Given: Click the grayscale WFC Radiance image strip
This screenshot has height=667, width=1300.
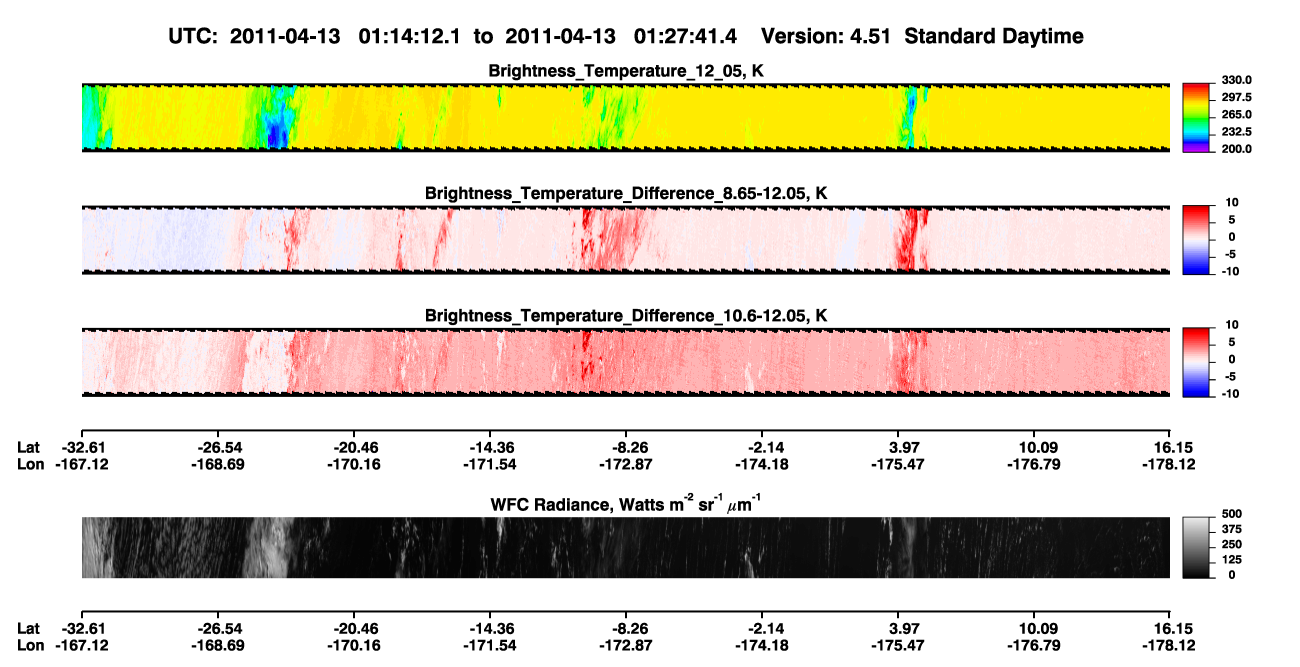Looking at the screenshot, I should pos(626,547).
